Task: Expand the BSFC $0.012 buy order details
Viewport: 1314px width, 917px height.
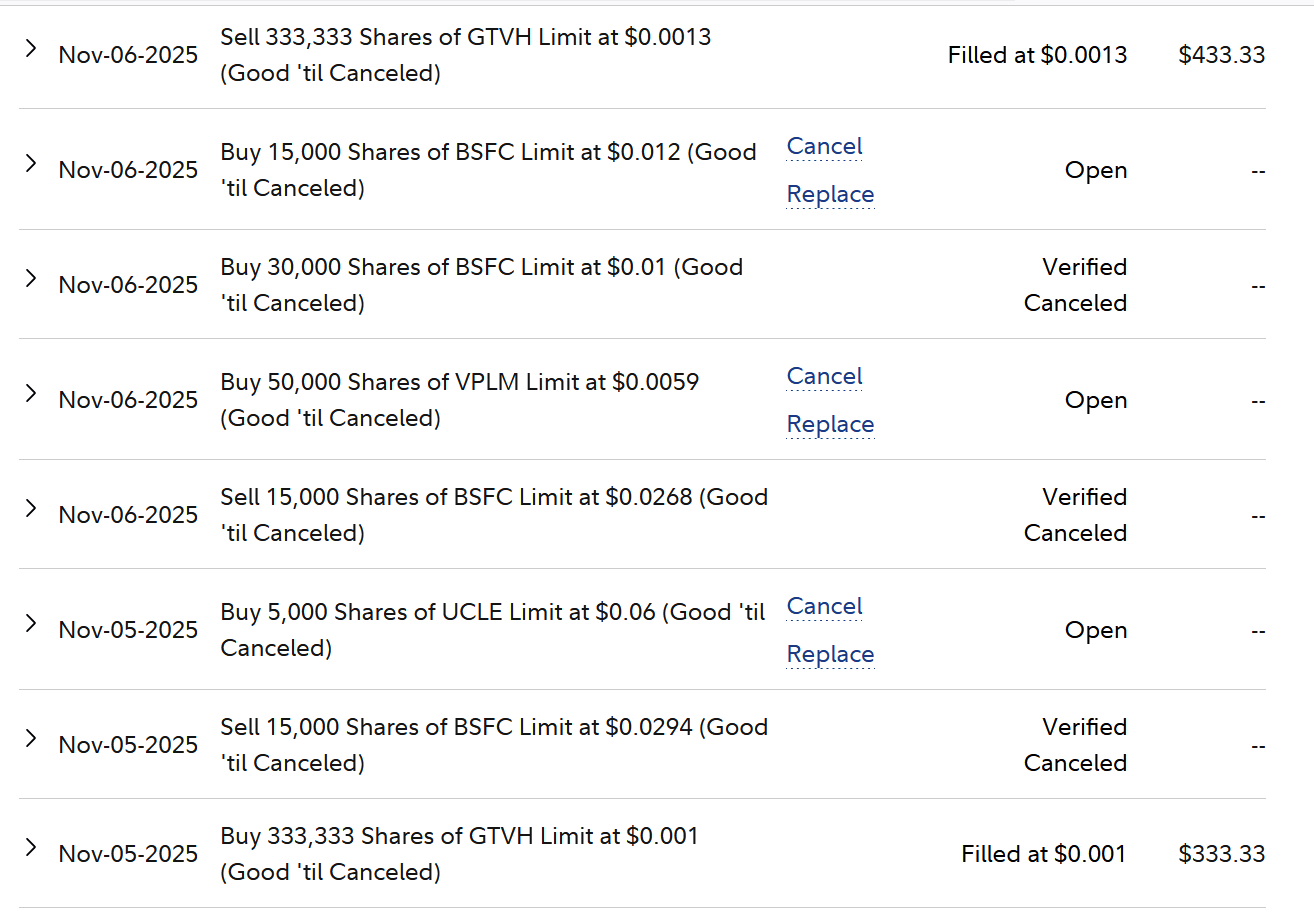Action: [x=31, y=163]
